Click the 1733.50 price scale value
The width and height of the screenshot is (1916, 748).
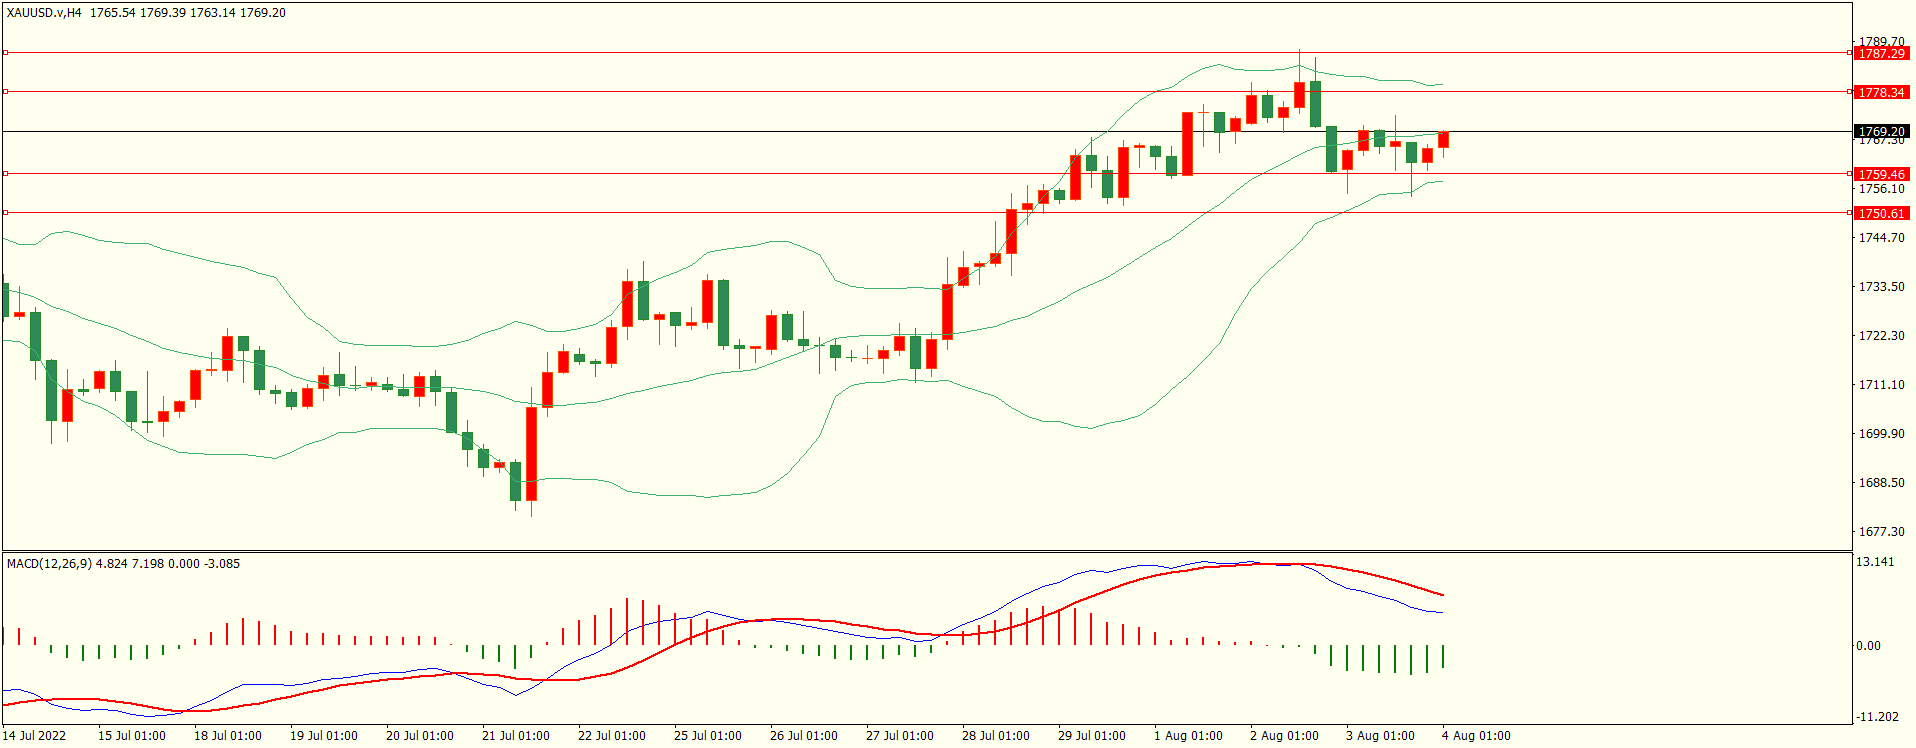(x=1881, y=287)
